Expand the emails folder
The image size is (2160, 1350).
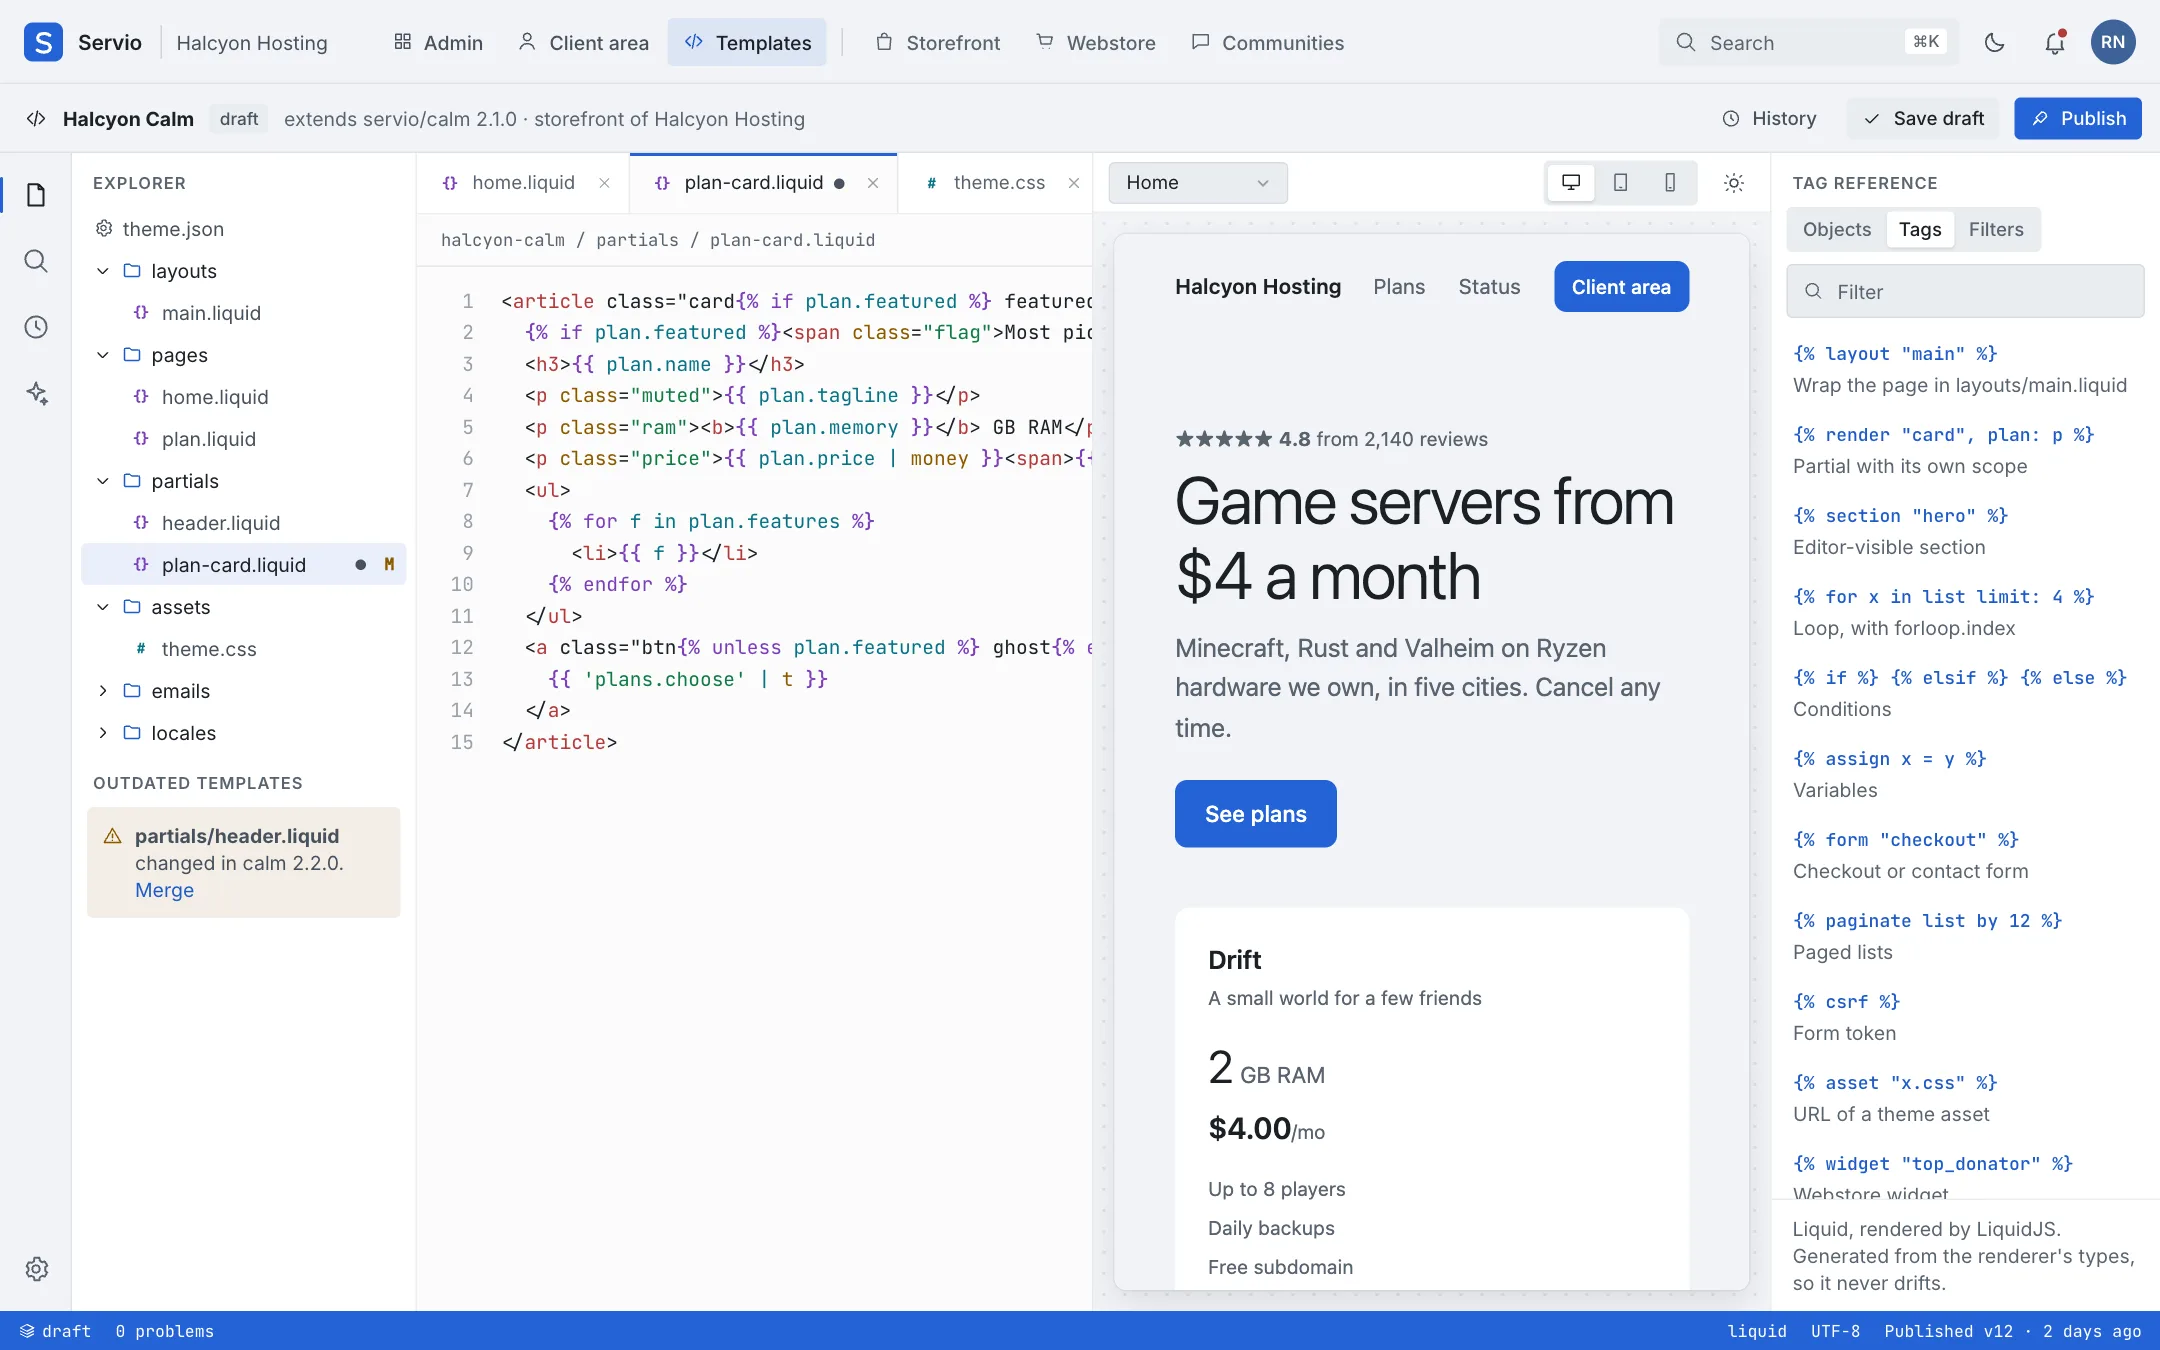(103, 691)
